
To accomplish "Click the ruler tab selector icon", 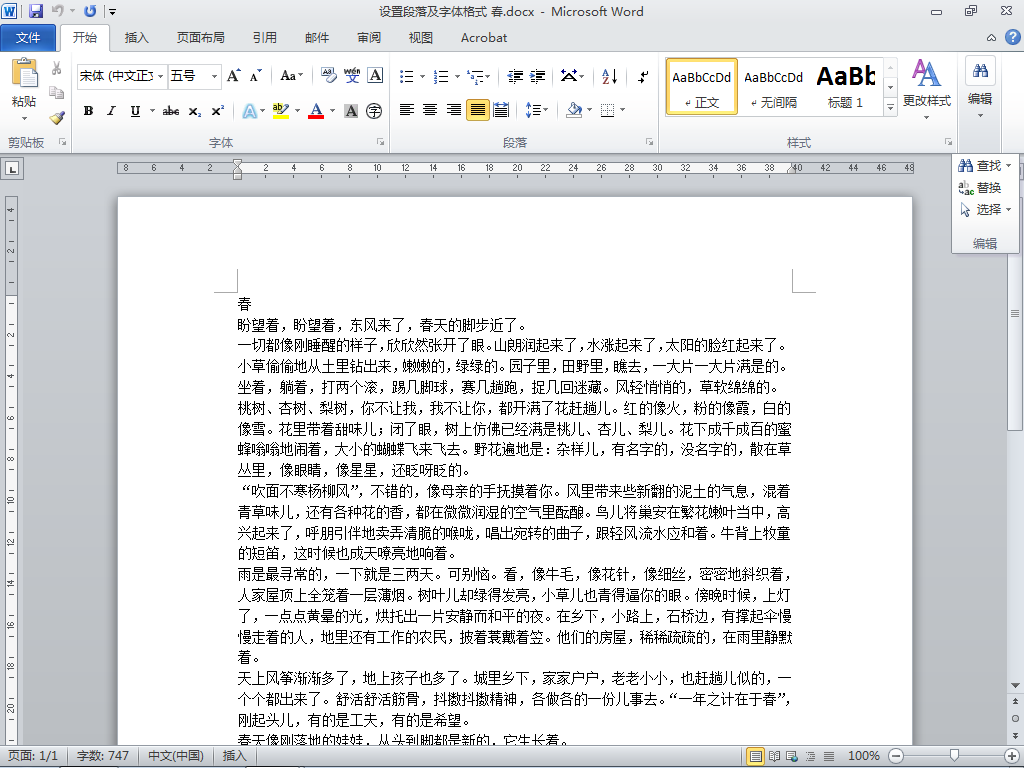I will [x=12, y=168].
